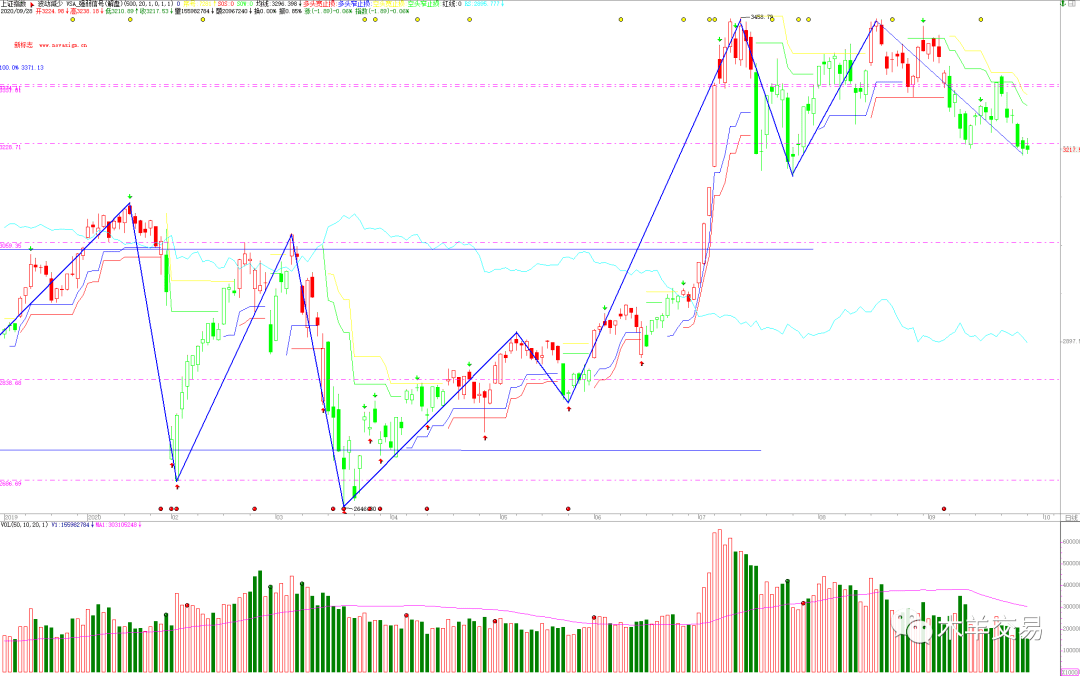Click the high price 高3238.18 value

tap(85, 12)
